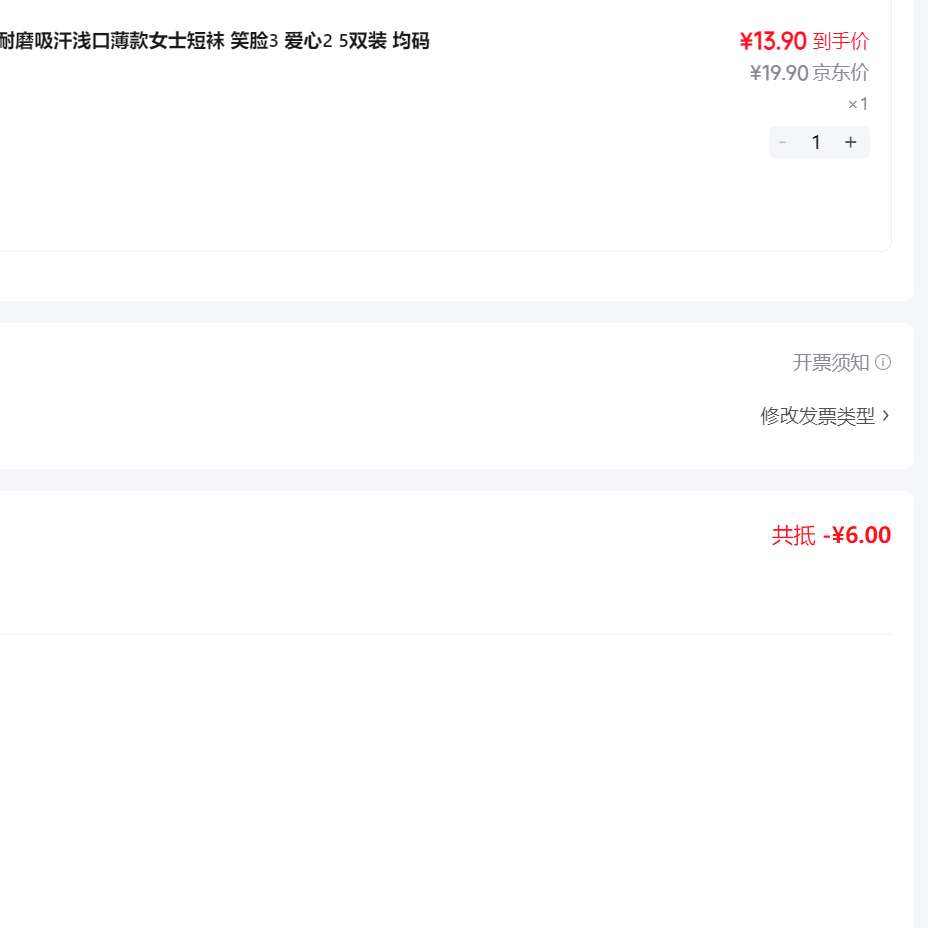Decrease quantity with the minus button
Viewport: 928px width, 928px height.
[x=783, y=142]
